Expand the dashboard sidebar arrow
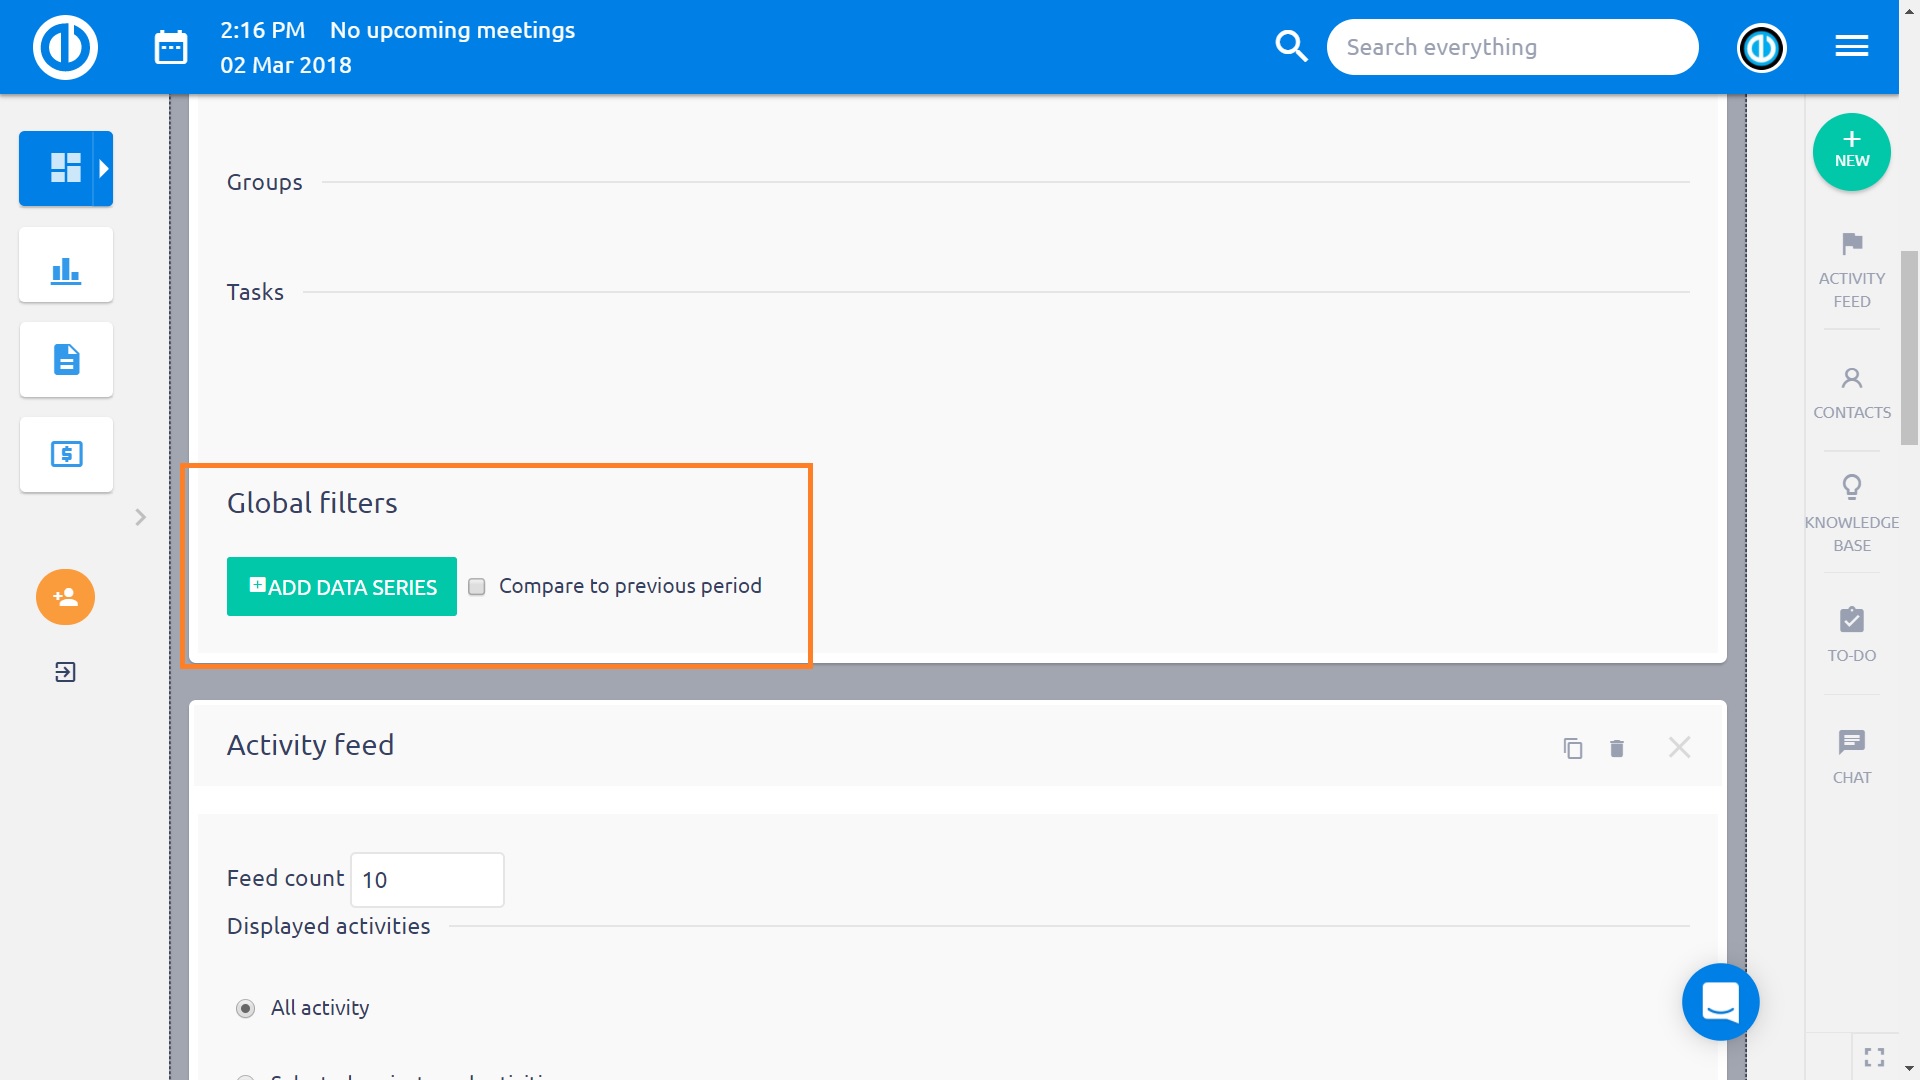The image size is (1920, 1080). pyautogui.click(x=103, y=169)
